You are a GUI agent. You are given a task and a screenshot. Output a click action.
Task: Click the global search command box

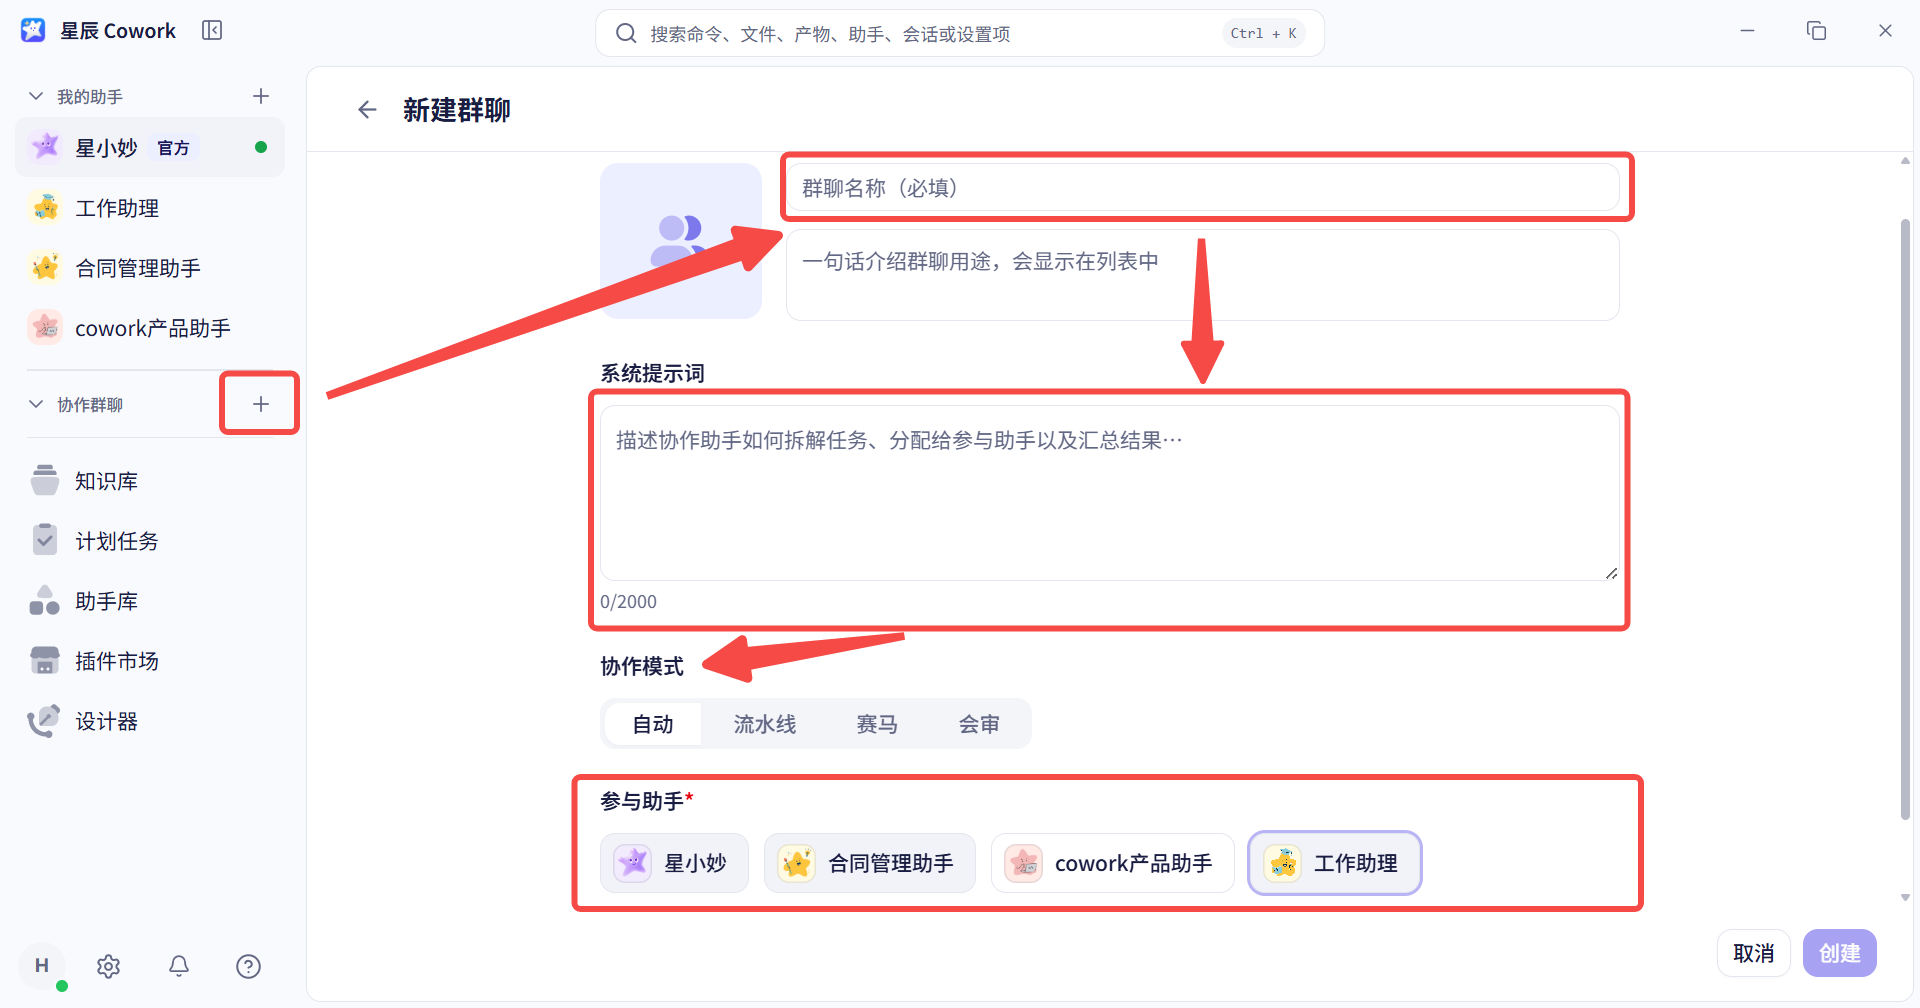point(960,34)
